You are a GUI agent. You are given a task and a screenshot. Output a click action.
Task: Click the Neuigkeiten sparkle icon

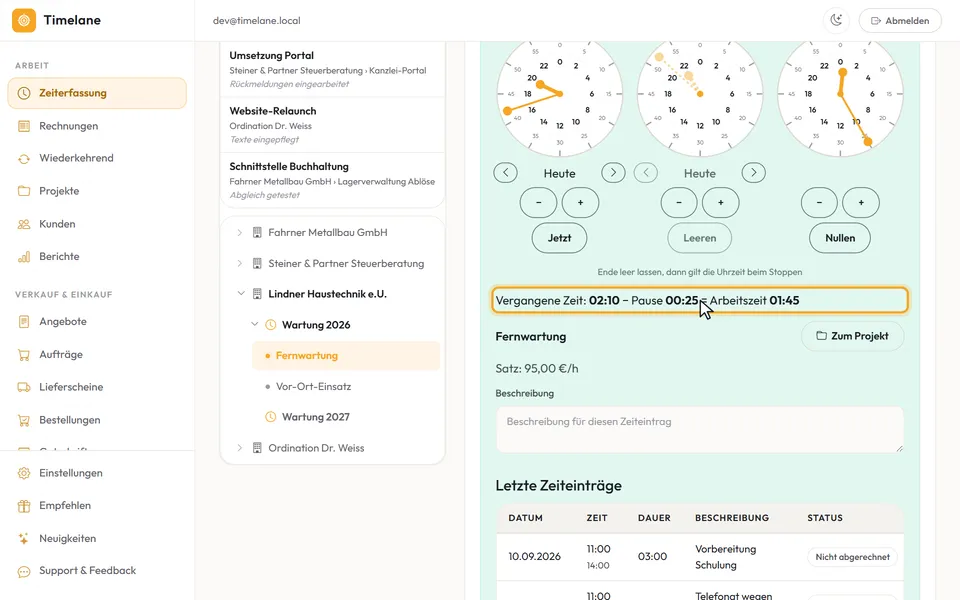coord(24,539)
